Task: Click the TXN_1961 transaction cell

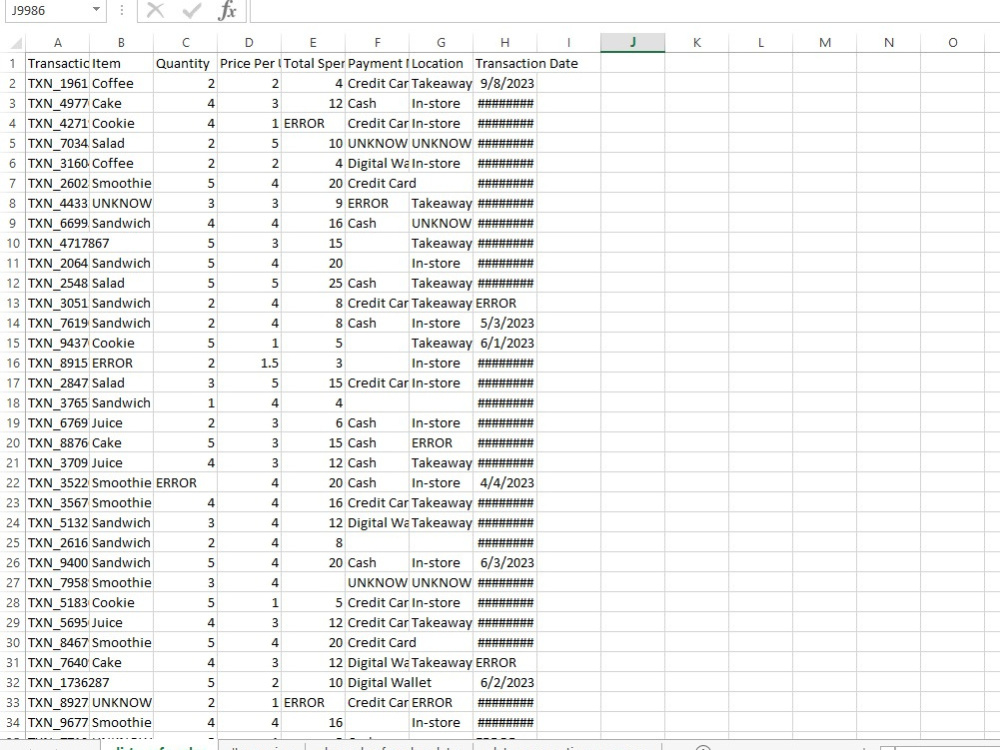Action: [57, 83]
